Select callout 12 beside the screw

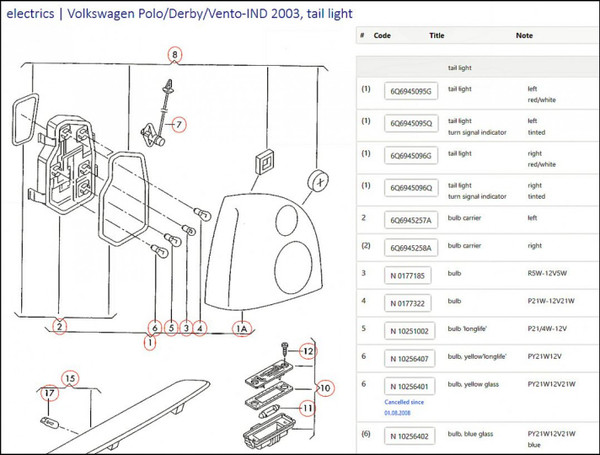[x=309, y=352]
